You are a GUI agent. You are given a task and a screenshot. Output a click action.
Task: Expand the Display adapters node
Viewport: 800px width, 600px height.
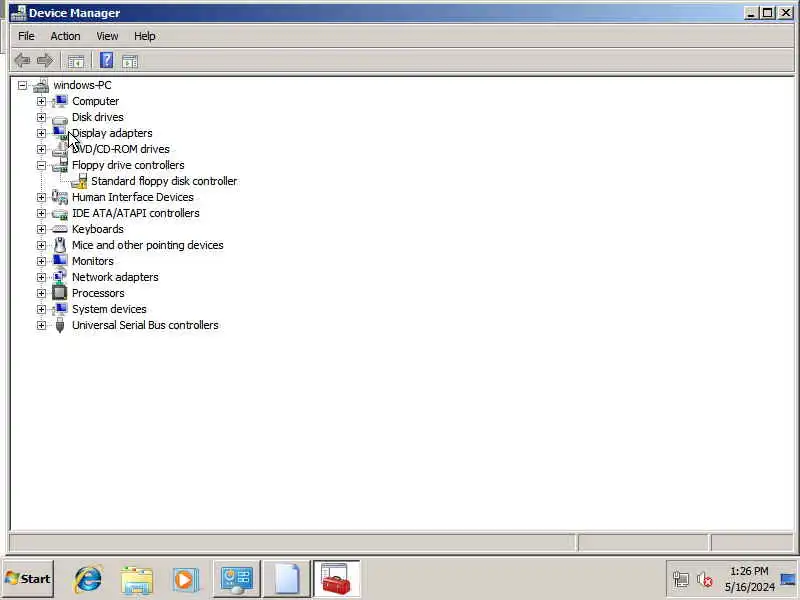pyautogui.click(x=41, y=133)
